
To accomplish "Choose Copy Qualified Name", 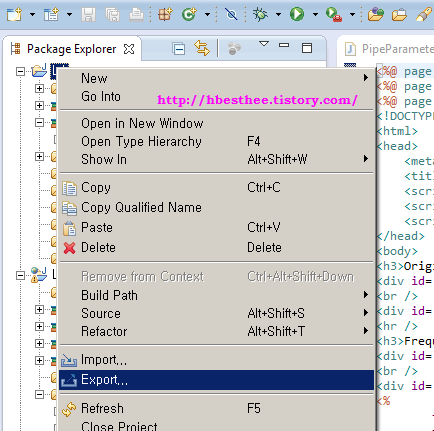I will 216,208.
